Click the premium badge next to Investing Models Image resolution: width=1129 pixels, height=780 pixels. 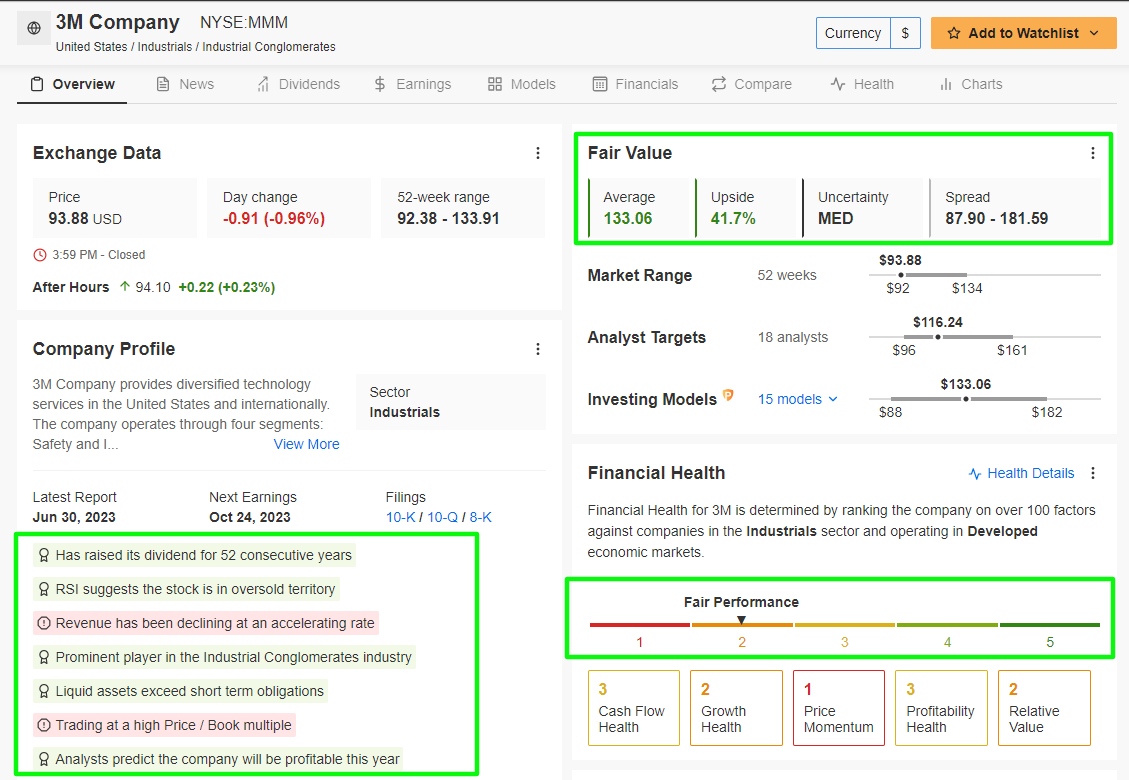pyautogui.click(x=728, y=395)
